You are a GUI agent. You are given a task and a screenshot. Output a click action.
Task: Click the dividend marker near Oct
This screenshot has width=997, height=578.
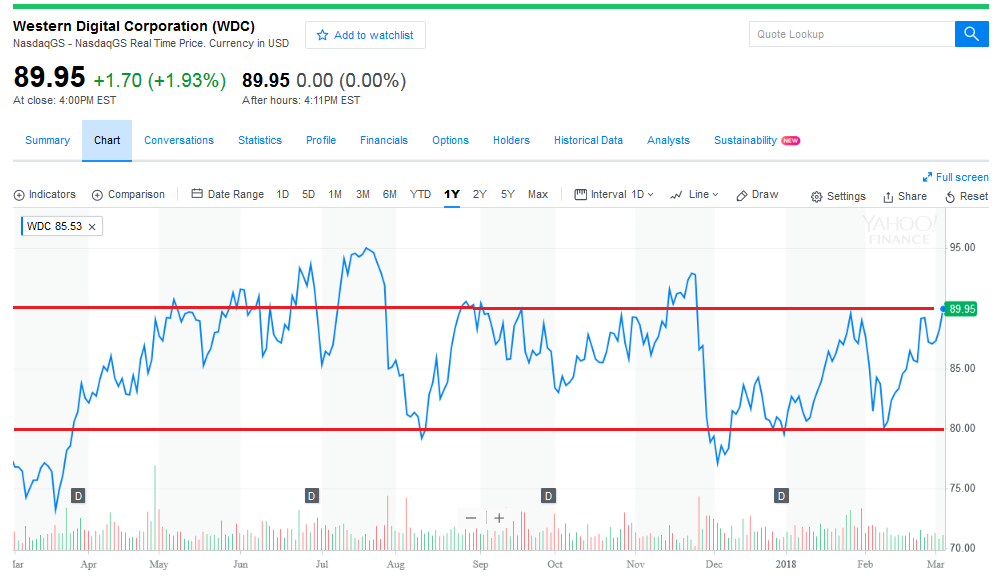(x=548, y=496)
